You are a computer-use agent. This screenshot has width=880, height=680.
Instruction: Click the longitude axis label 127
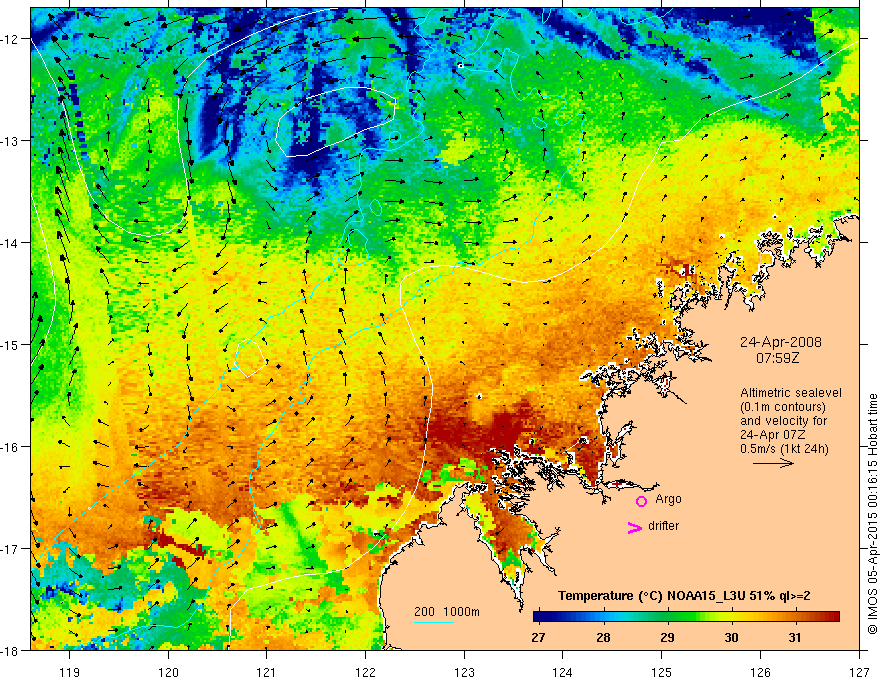click(x=859, y=673)
